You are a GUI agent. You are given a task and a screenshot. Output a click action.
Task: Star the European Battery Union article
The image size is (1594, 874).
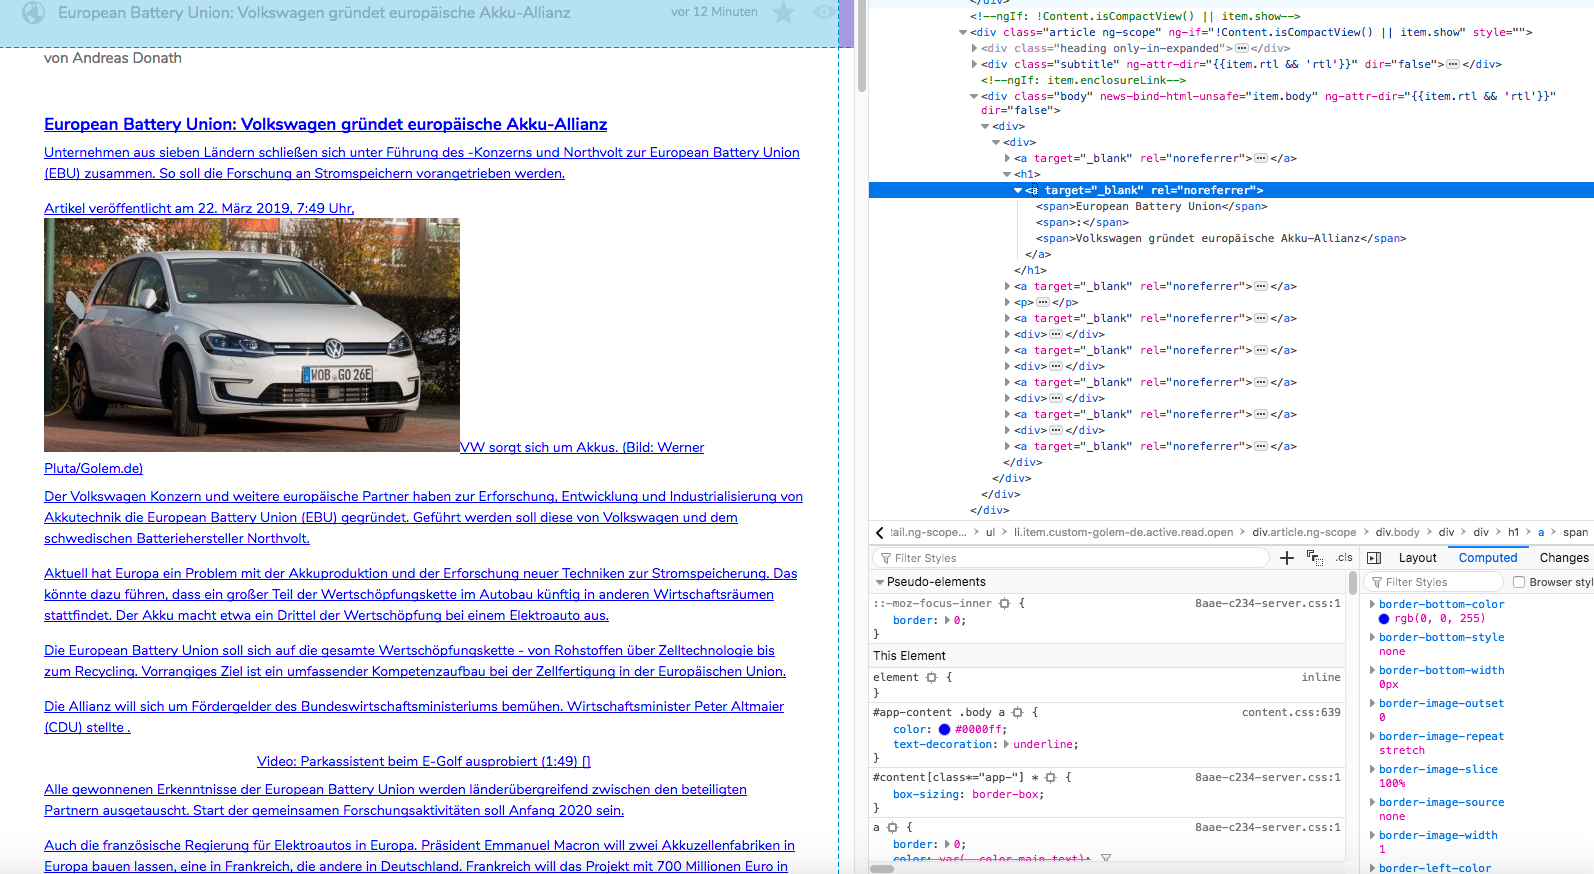[x=784, y=12]
